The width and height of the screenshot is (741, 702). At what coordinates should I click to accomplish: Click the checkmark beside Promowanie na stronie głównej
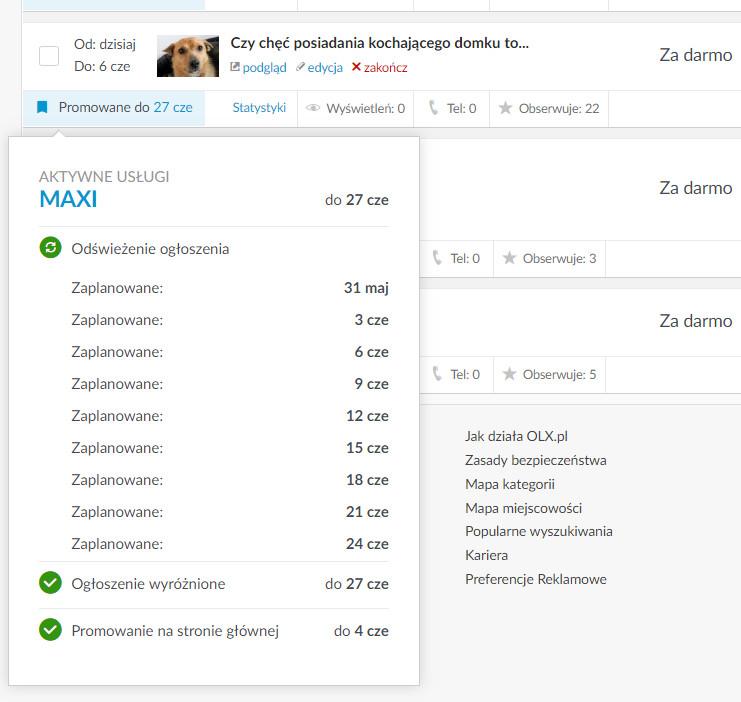pyautogui.click(x=50, y=631)
